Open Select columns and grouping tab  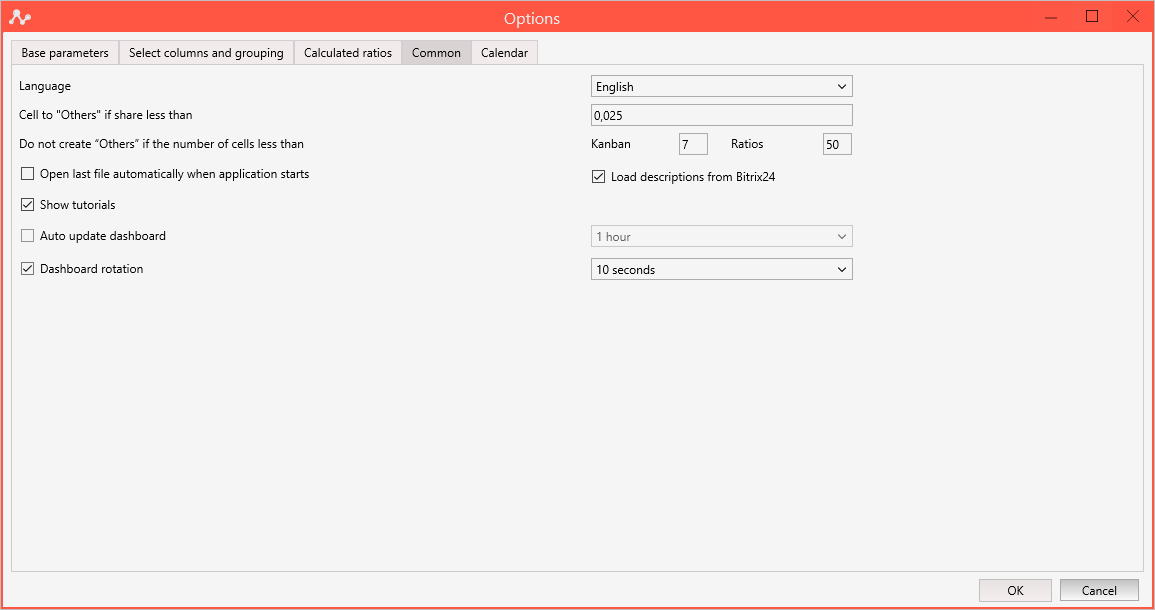tap(206, 53)
